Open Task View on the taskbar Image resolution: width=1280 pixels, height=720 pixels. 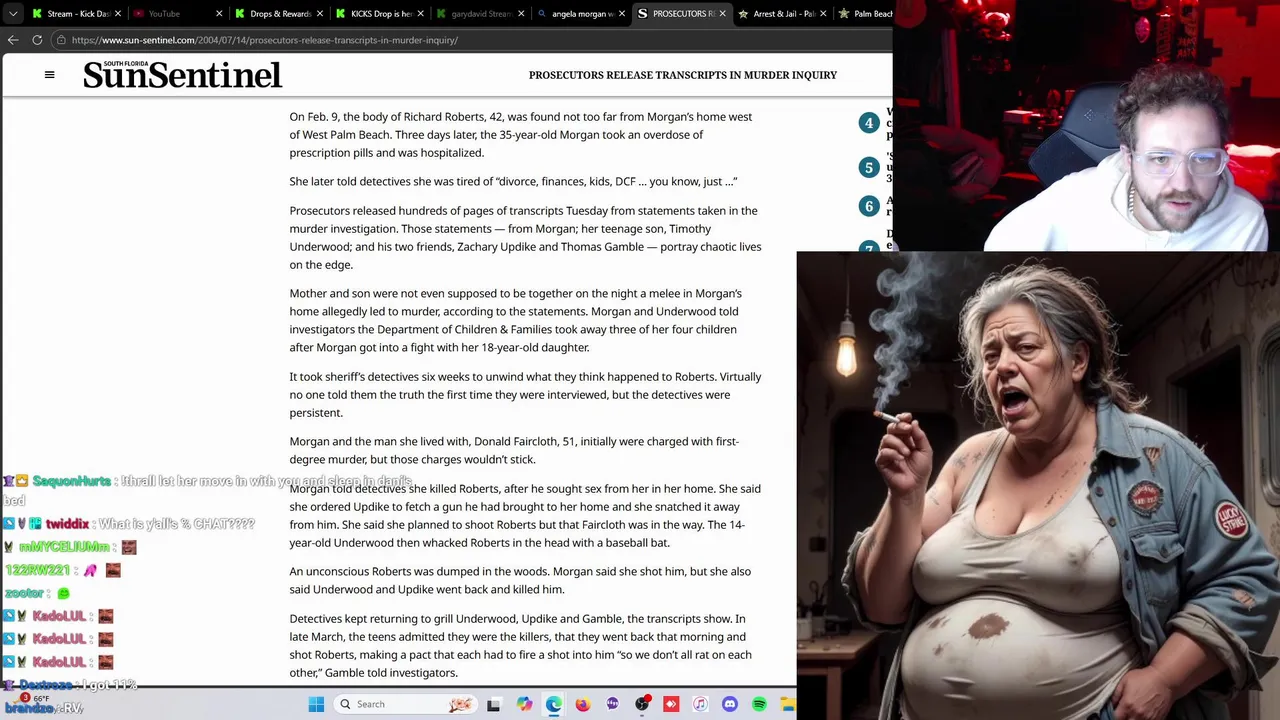coord(493,704)
